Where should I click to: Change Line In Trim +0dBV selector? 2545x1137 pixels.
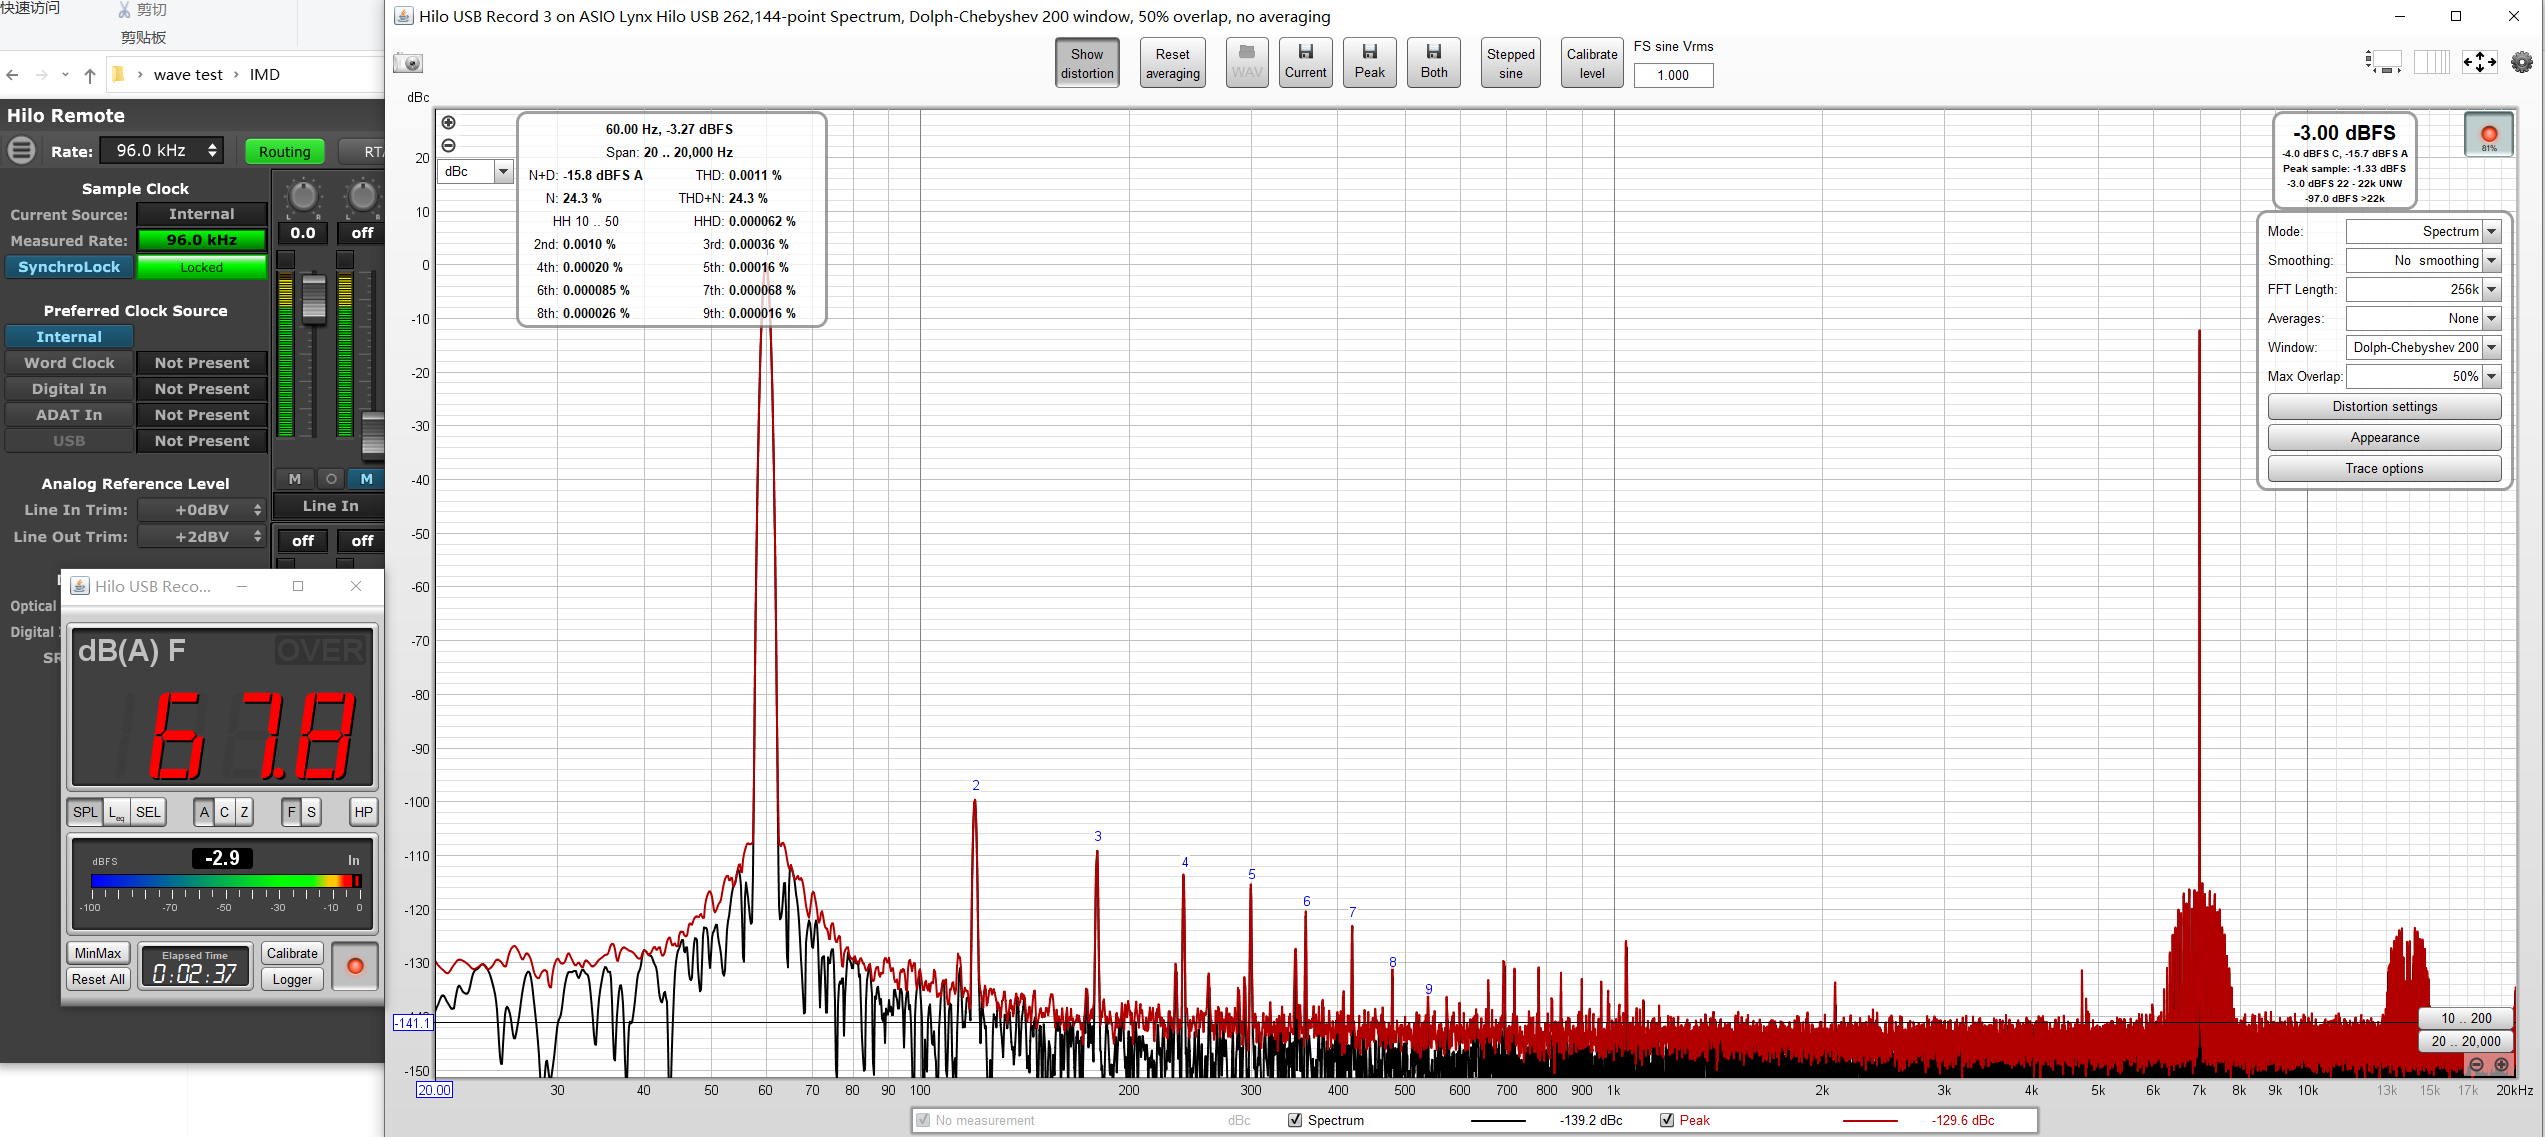(x=201, y=510)
